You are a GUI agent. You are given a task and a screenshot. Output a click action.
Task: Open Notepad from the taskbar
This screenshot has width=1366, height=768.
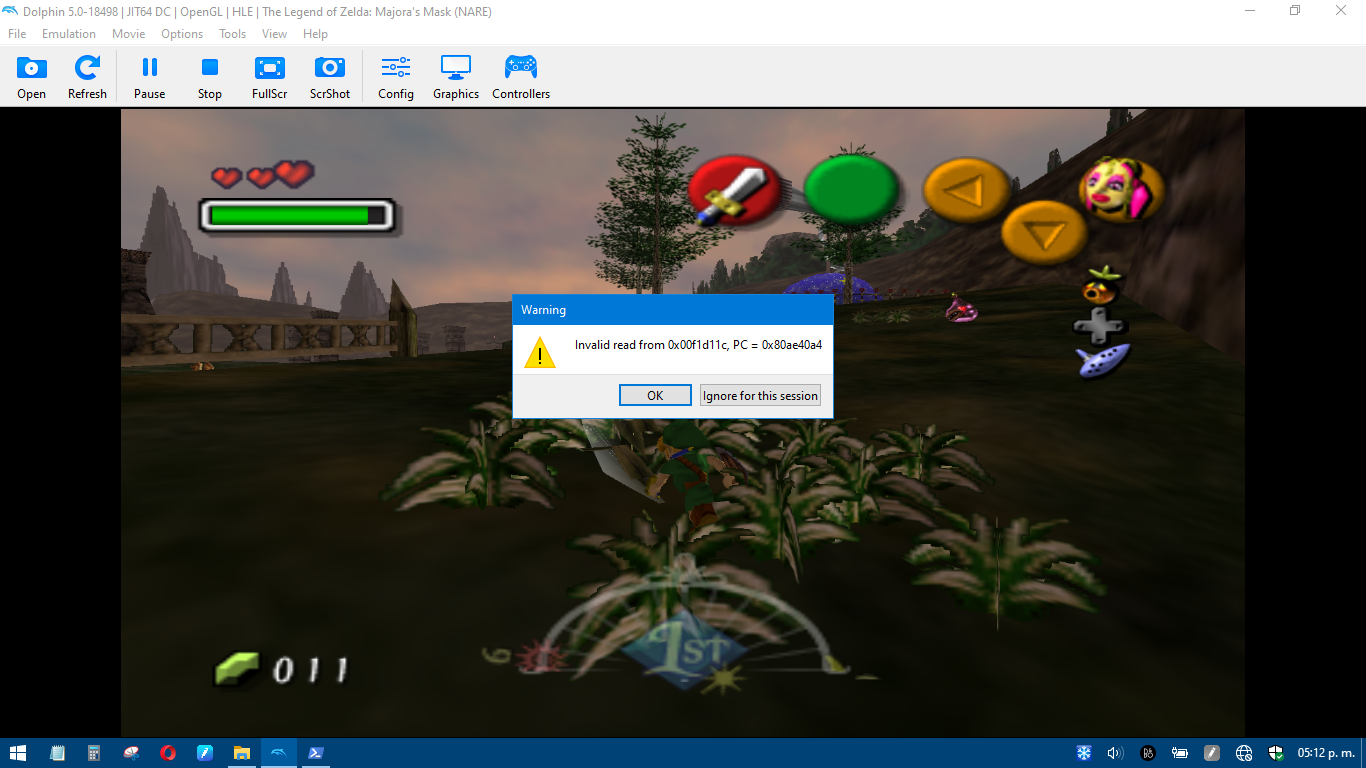(57, 753)
